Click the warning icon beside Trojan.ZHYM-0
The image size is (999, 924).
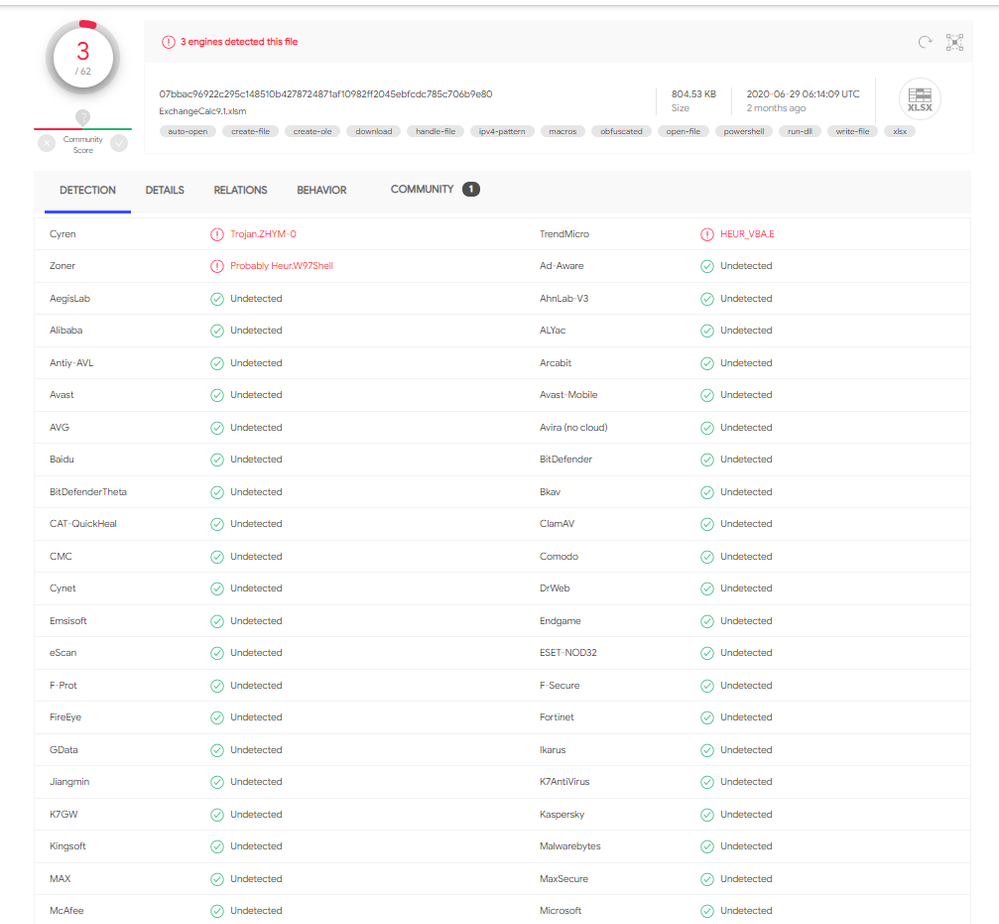click(217, 235)
